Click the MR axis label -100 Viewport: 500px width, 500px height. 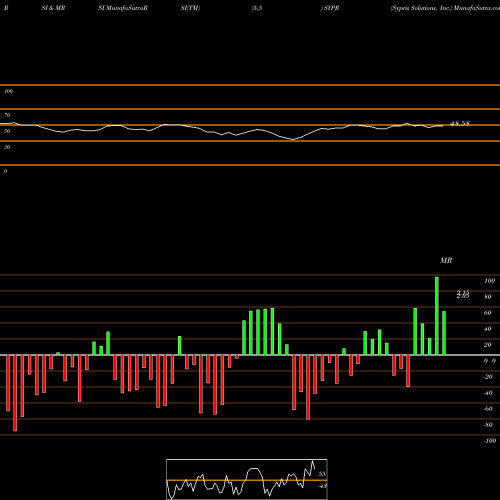[x=489, y=441]
